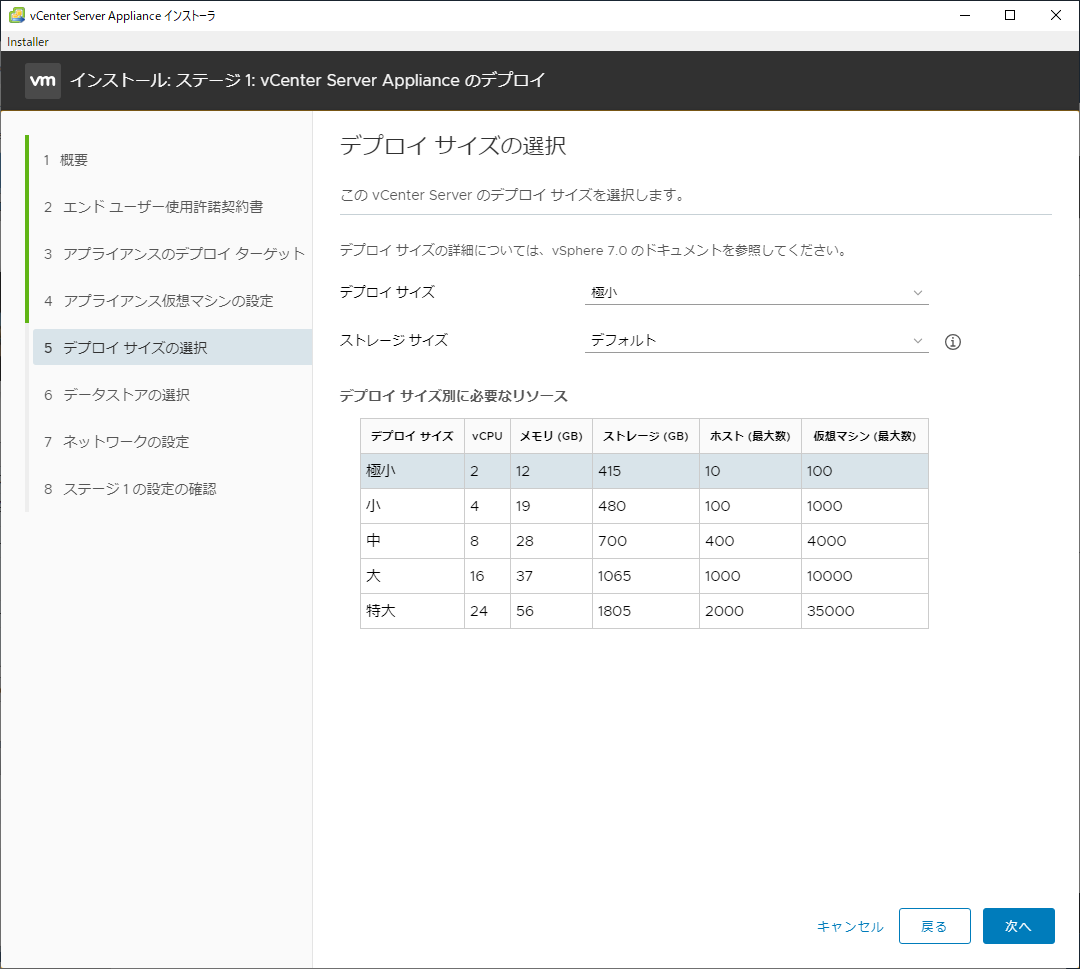Go to step 2 エンド ユーザー使用許諾契約書
1080x969 pixels.
click(x=154, y=207)
